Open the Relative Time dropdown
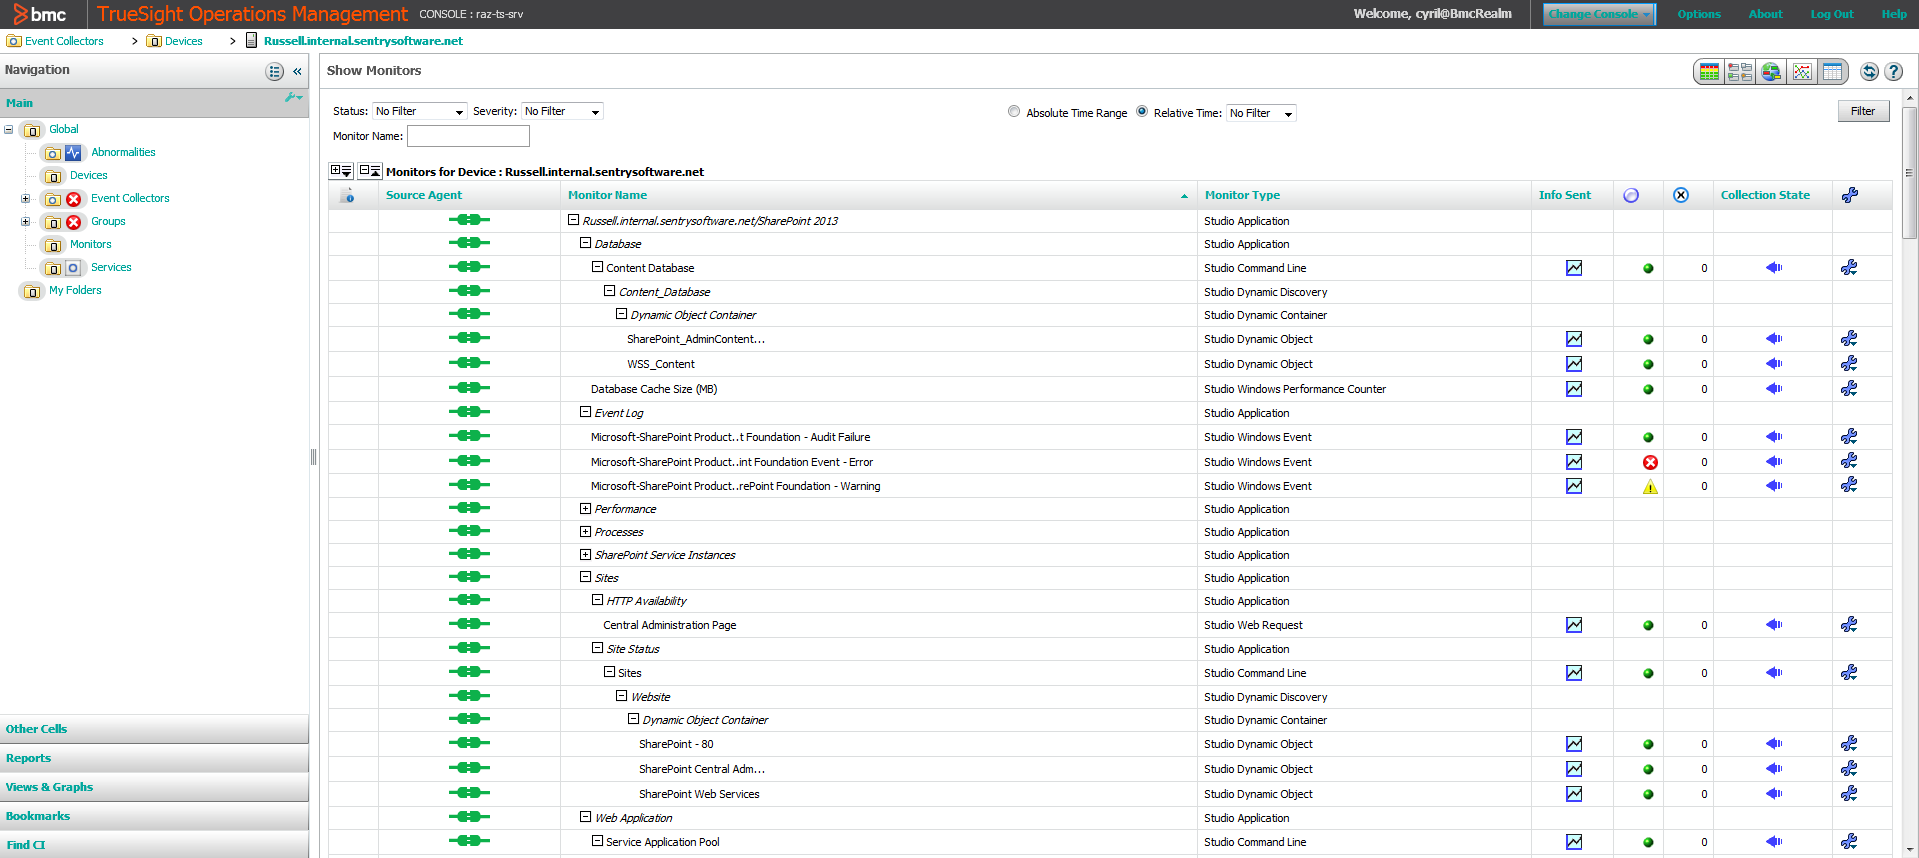The width and height of the screenshot is (1919, 858). (1261, 113)
